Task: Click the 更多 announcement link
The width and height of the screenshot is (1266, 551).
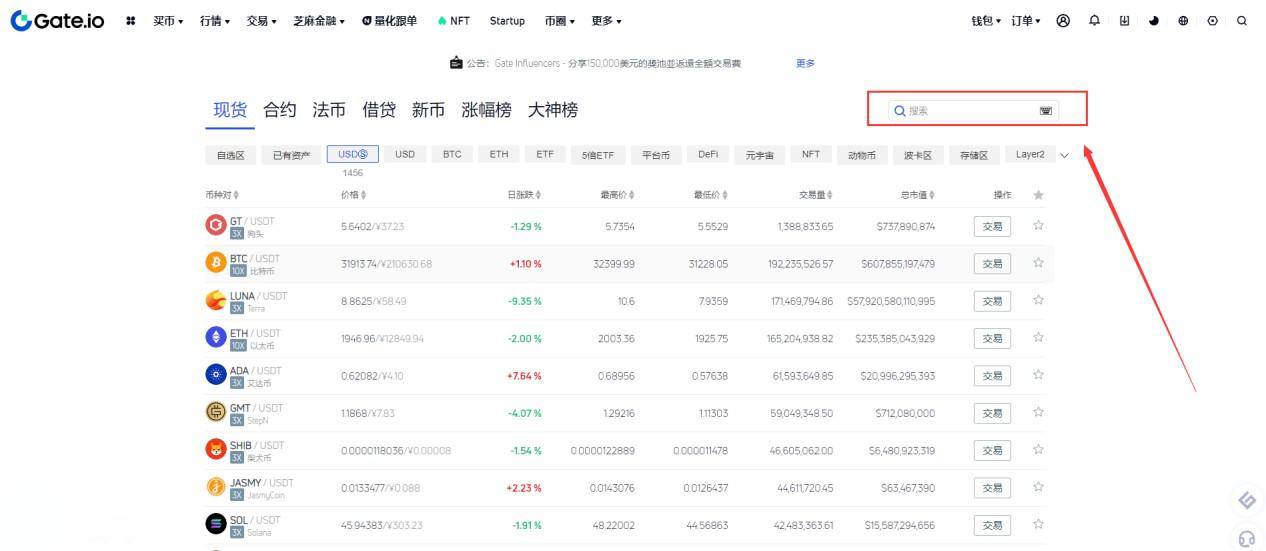Action: (x=805, y=63)
